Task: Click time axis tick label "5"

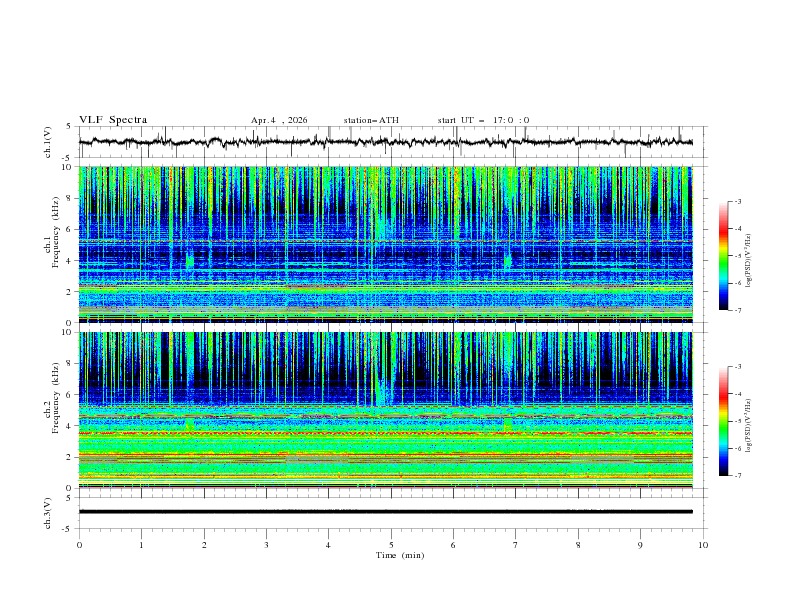Action: click(x=391, y=545)
